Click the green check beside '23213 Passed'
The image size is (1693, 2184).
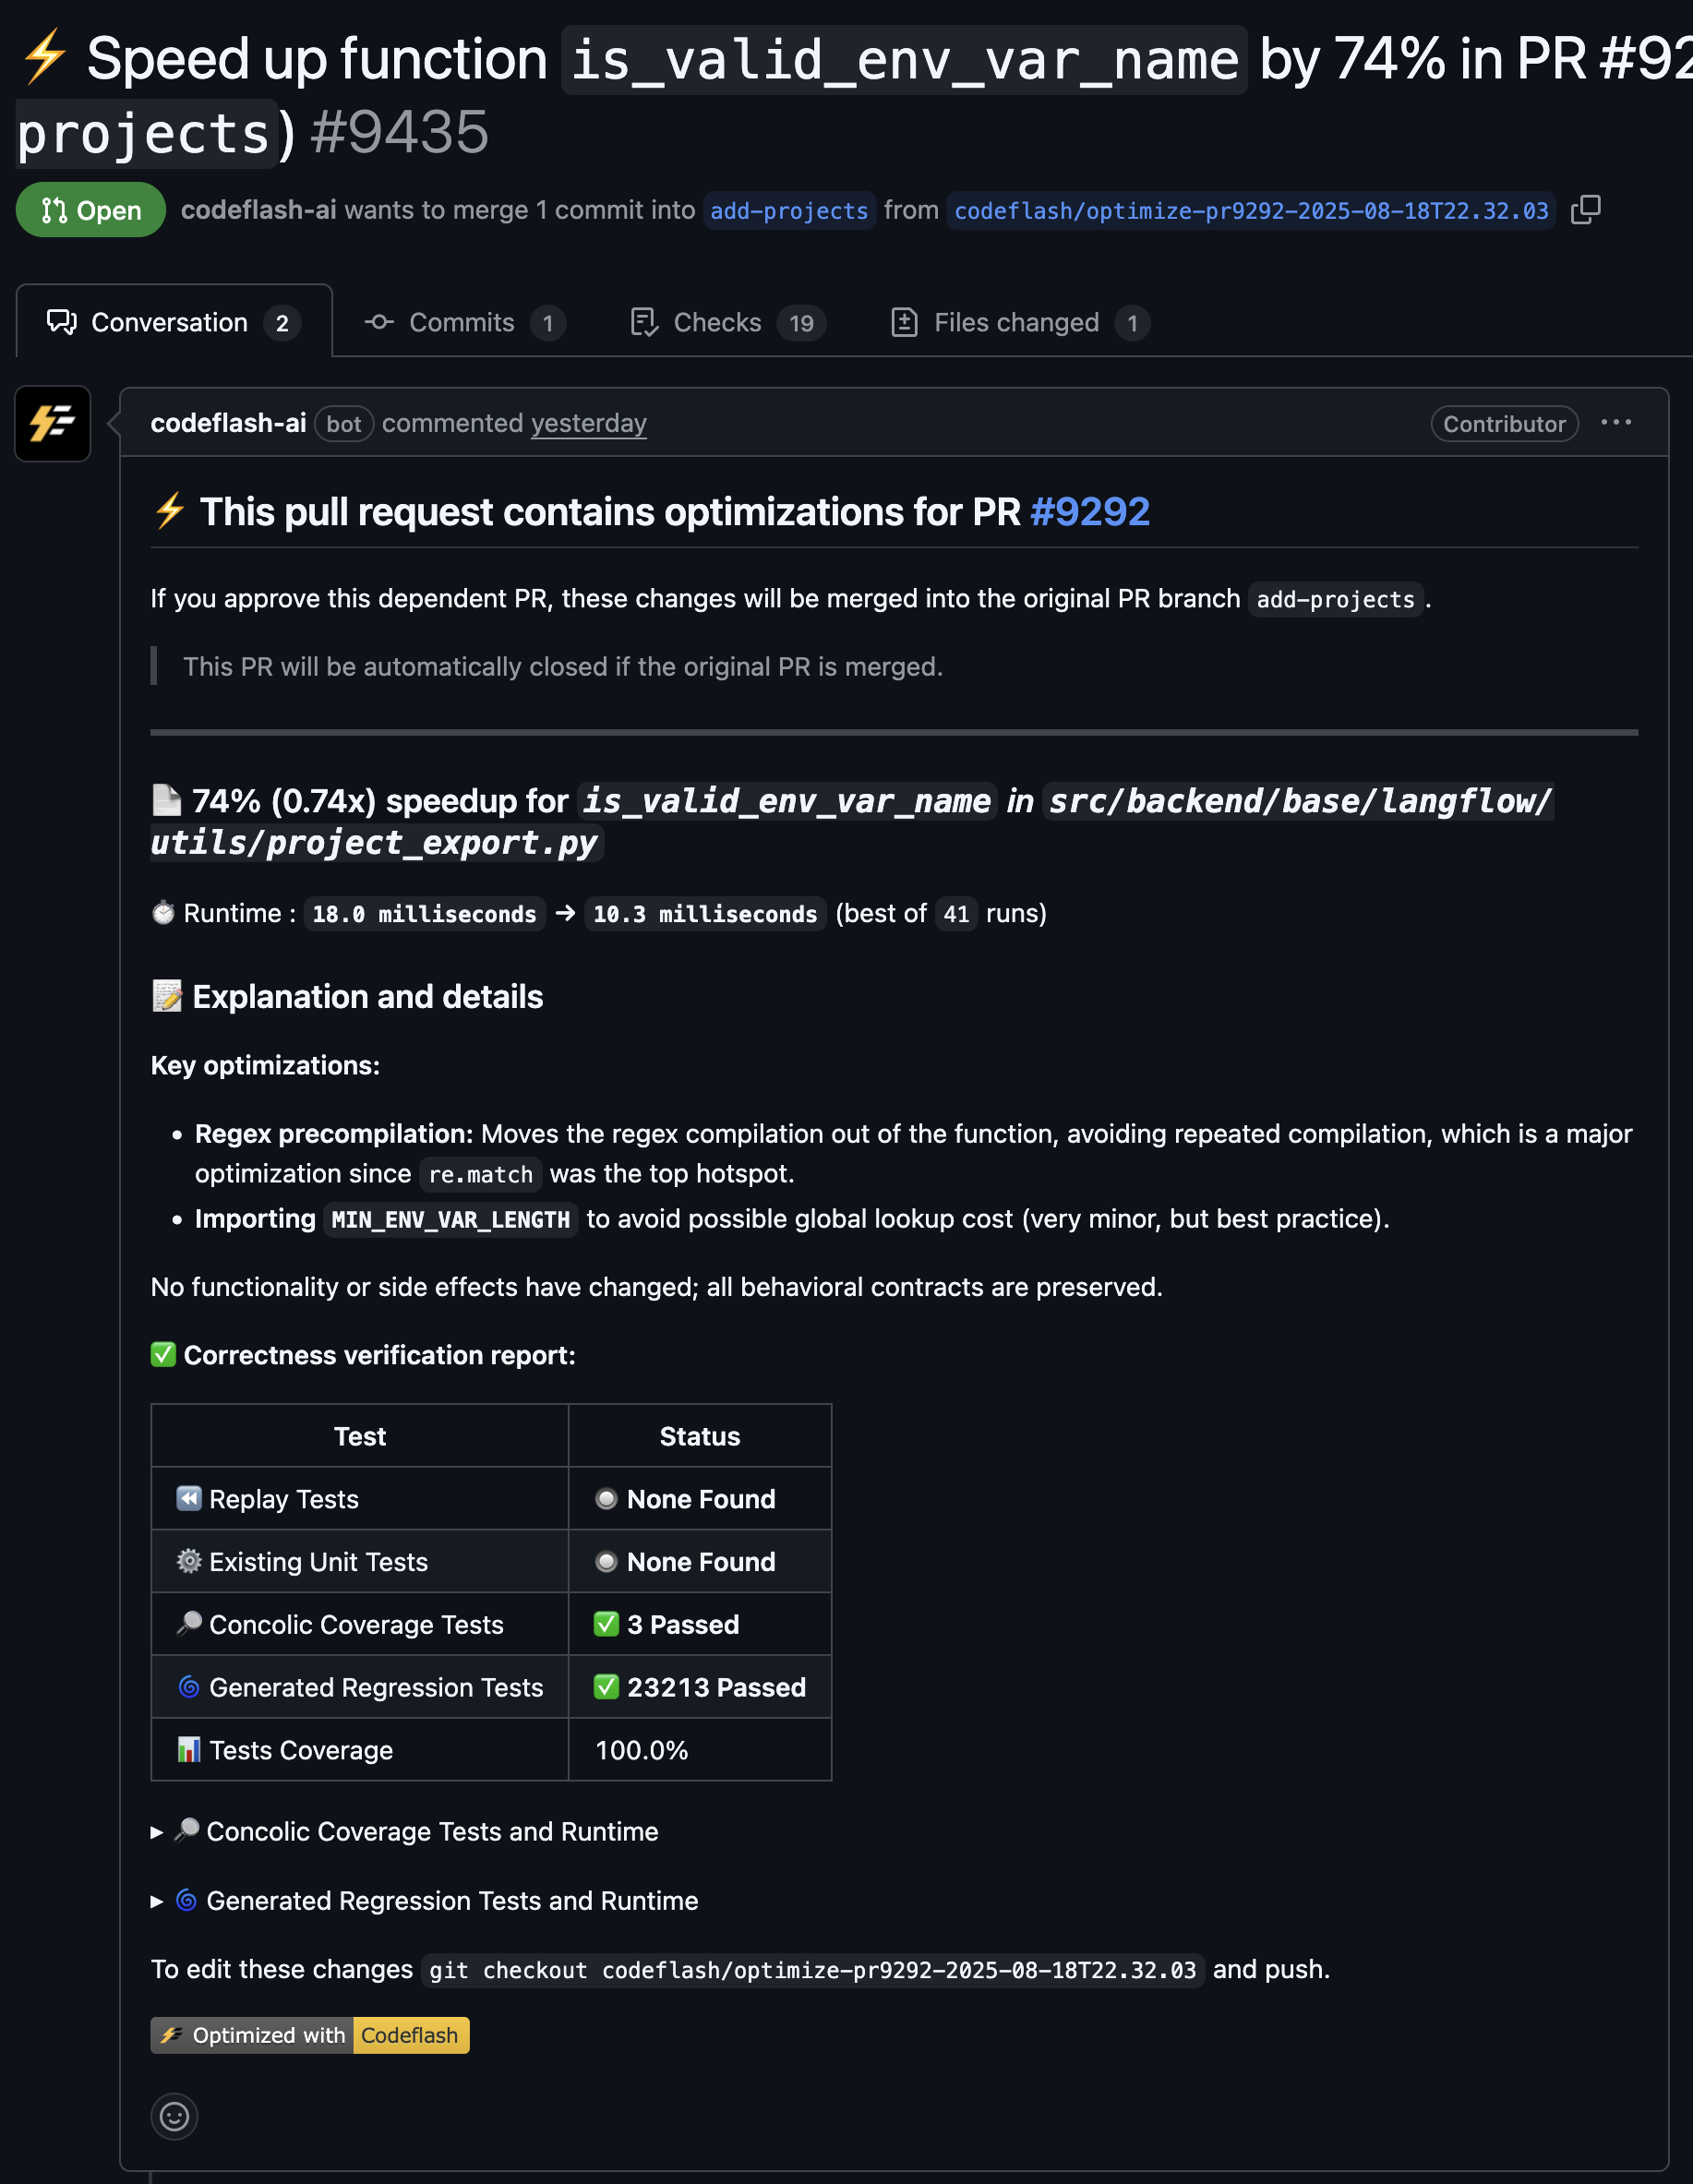[x=606, y=1687]
